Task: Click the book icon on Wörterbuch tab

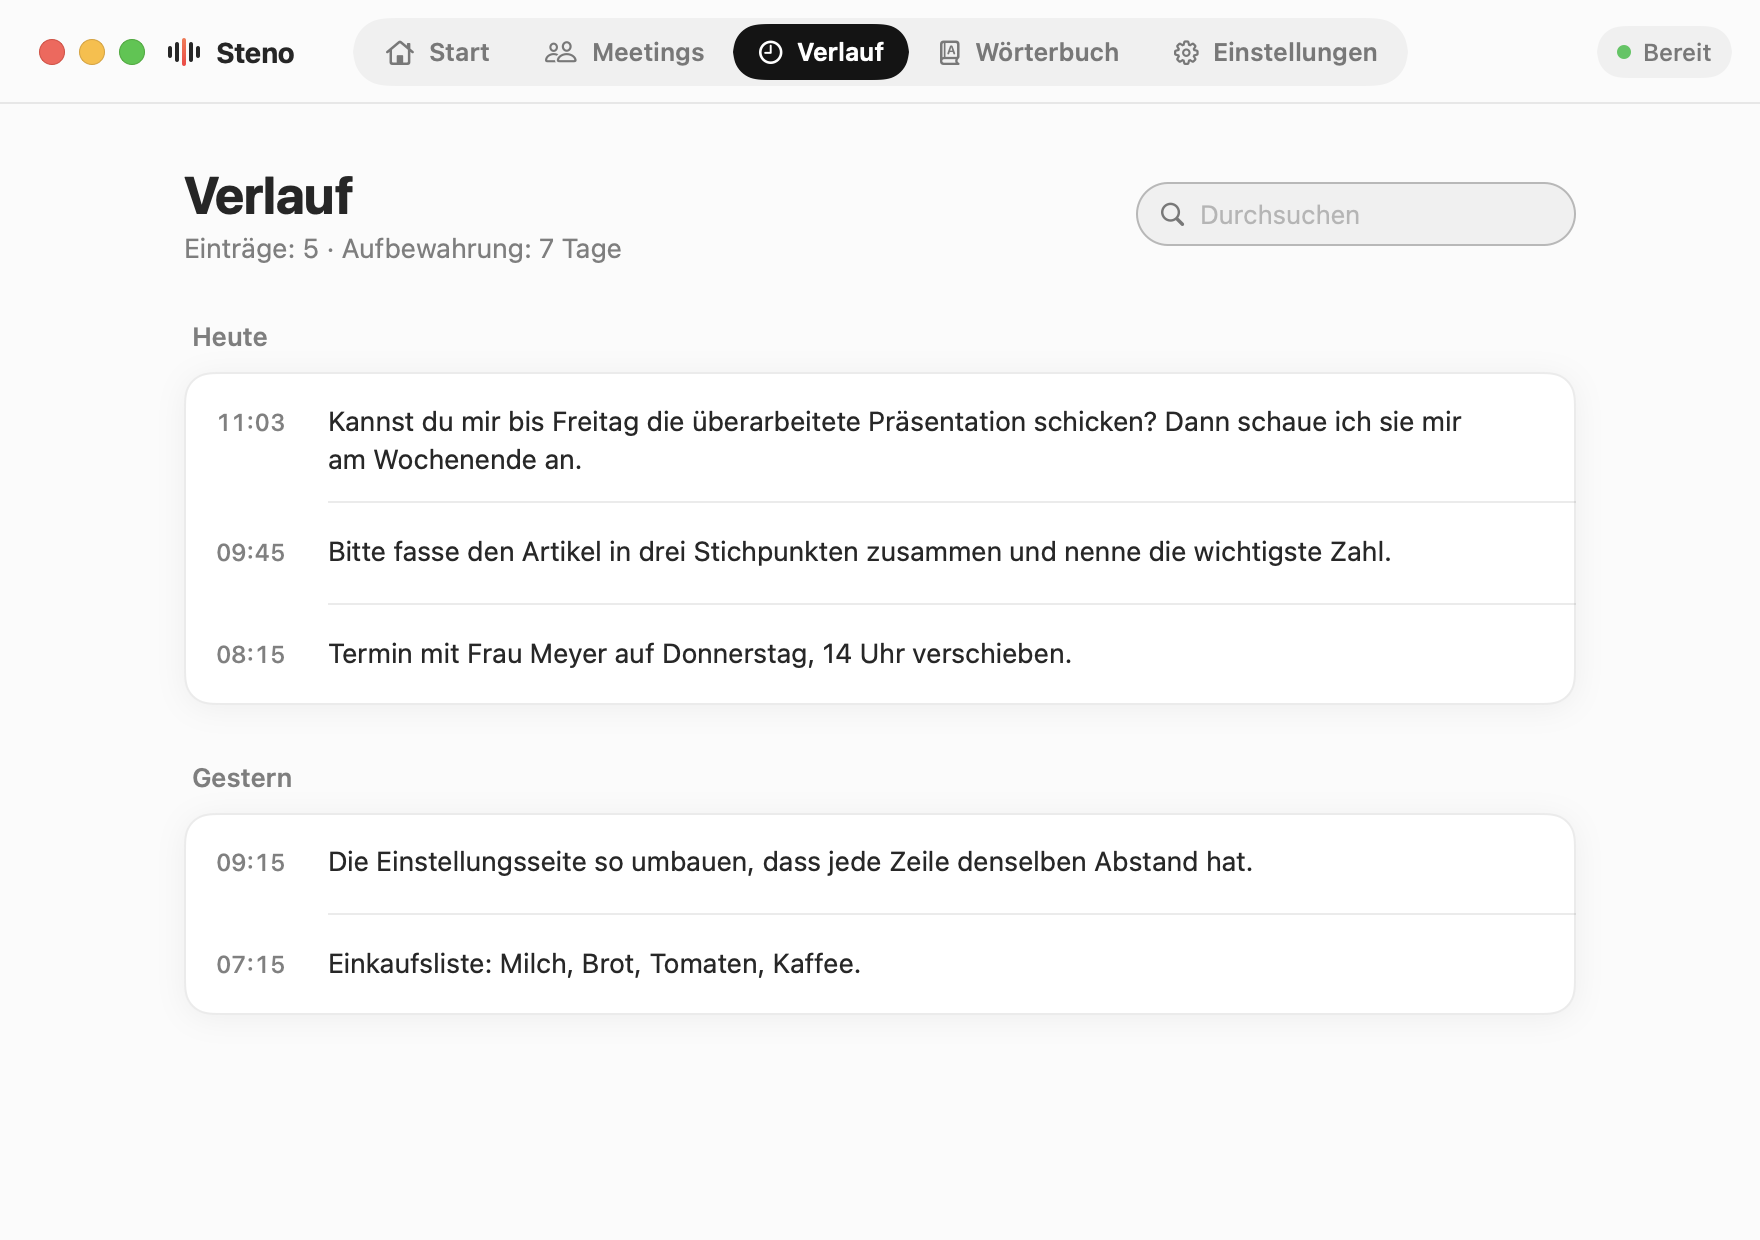Action: coord(949,52)
